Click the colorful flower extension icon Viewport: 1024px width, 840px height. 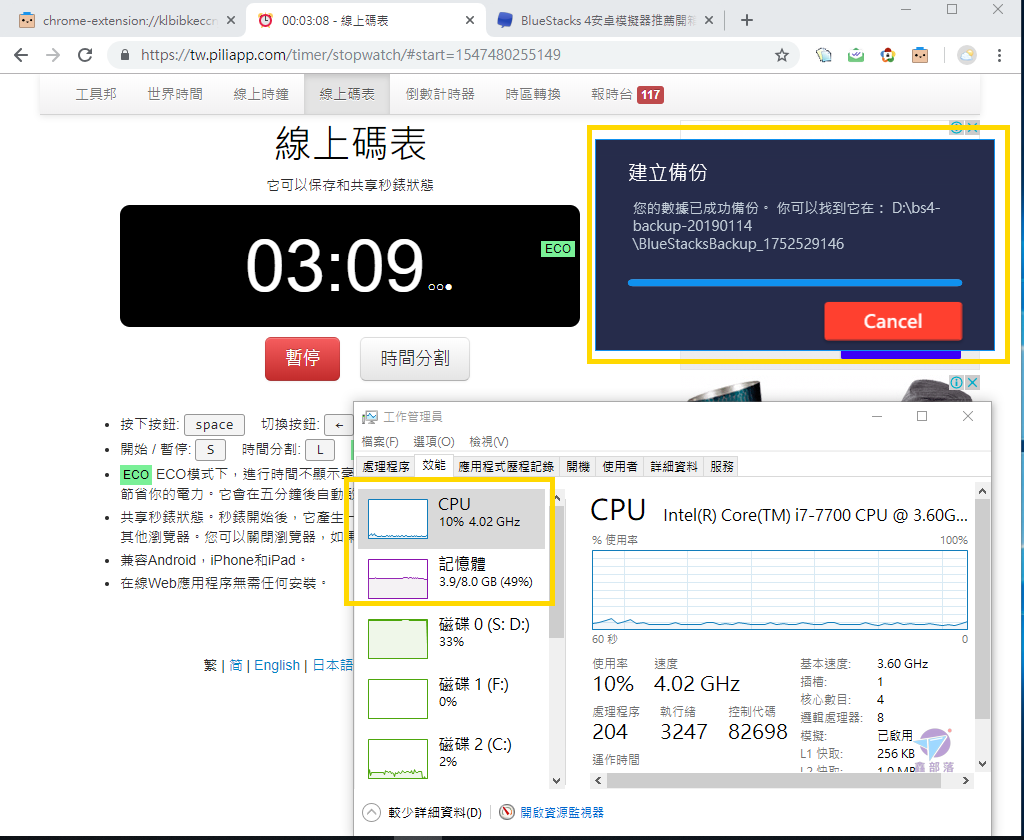(888, 56)
